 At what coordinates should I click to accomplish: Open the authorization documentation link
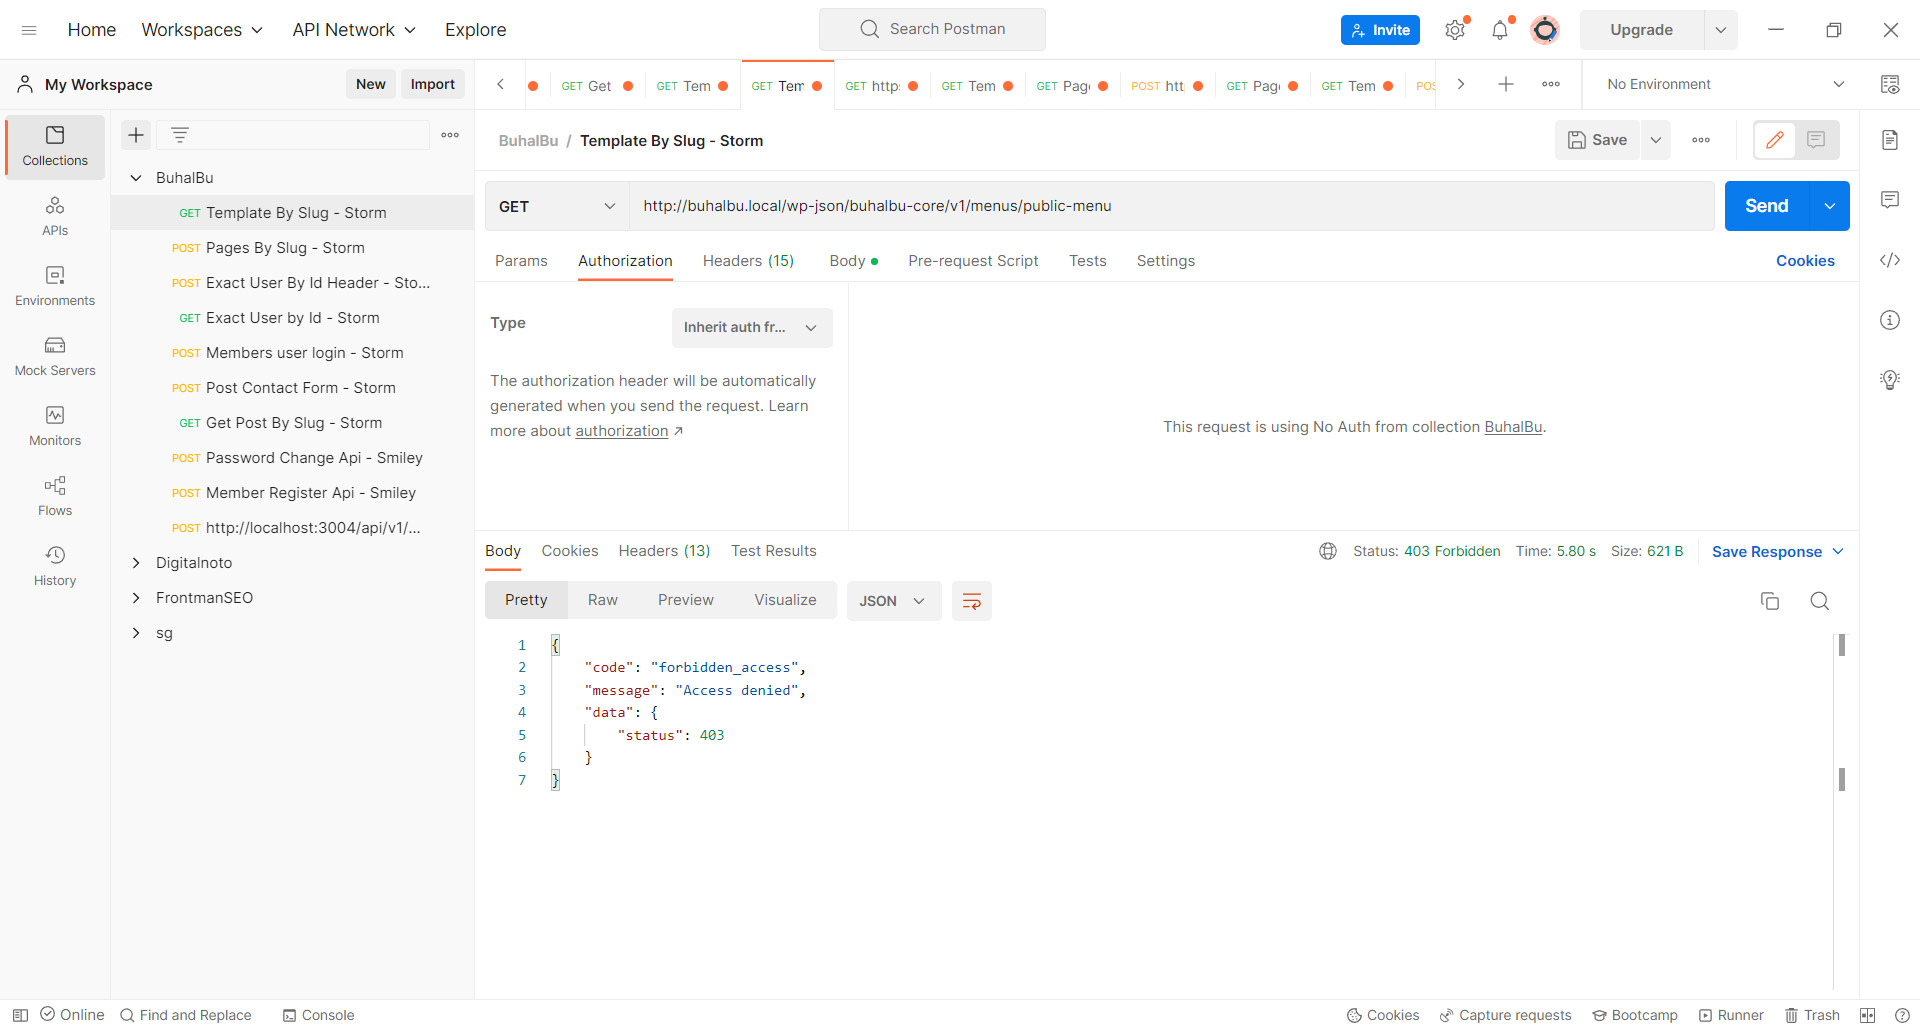622,431
